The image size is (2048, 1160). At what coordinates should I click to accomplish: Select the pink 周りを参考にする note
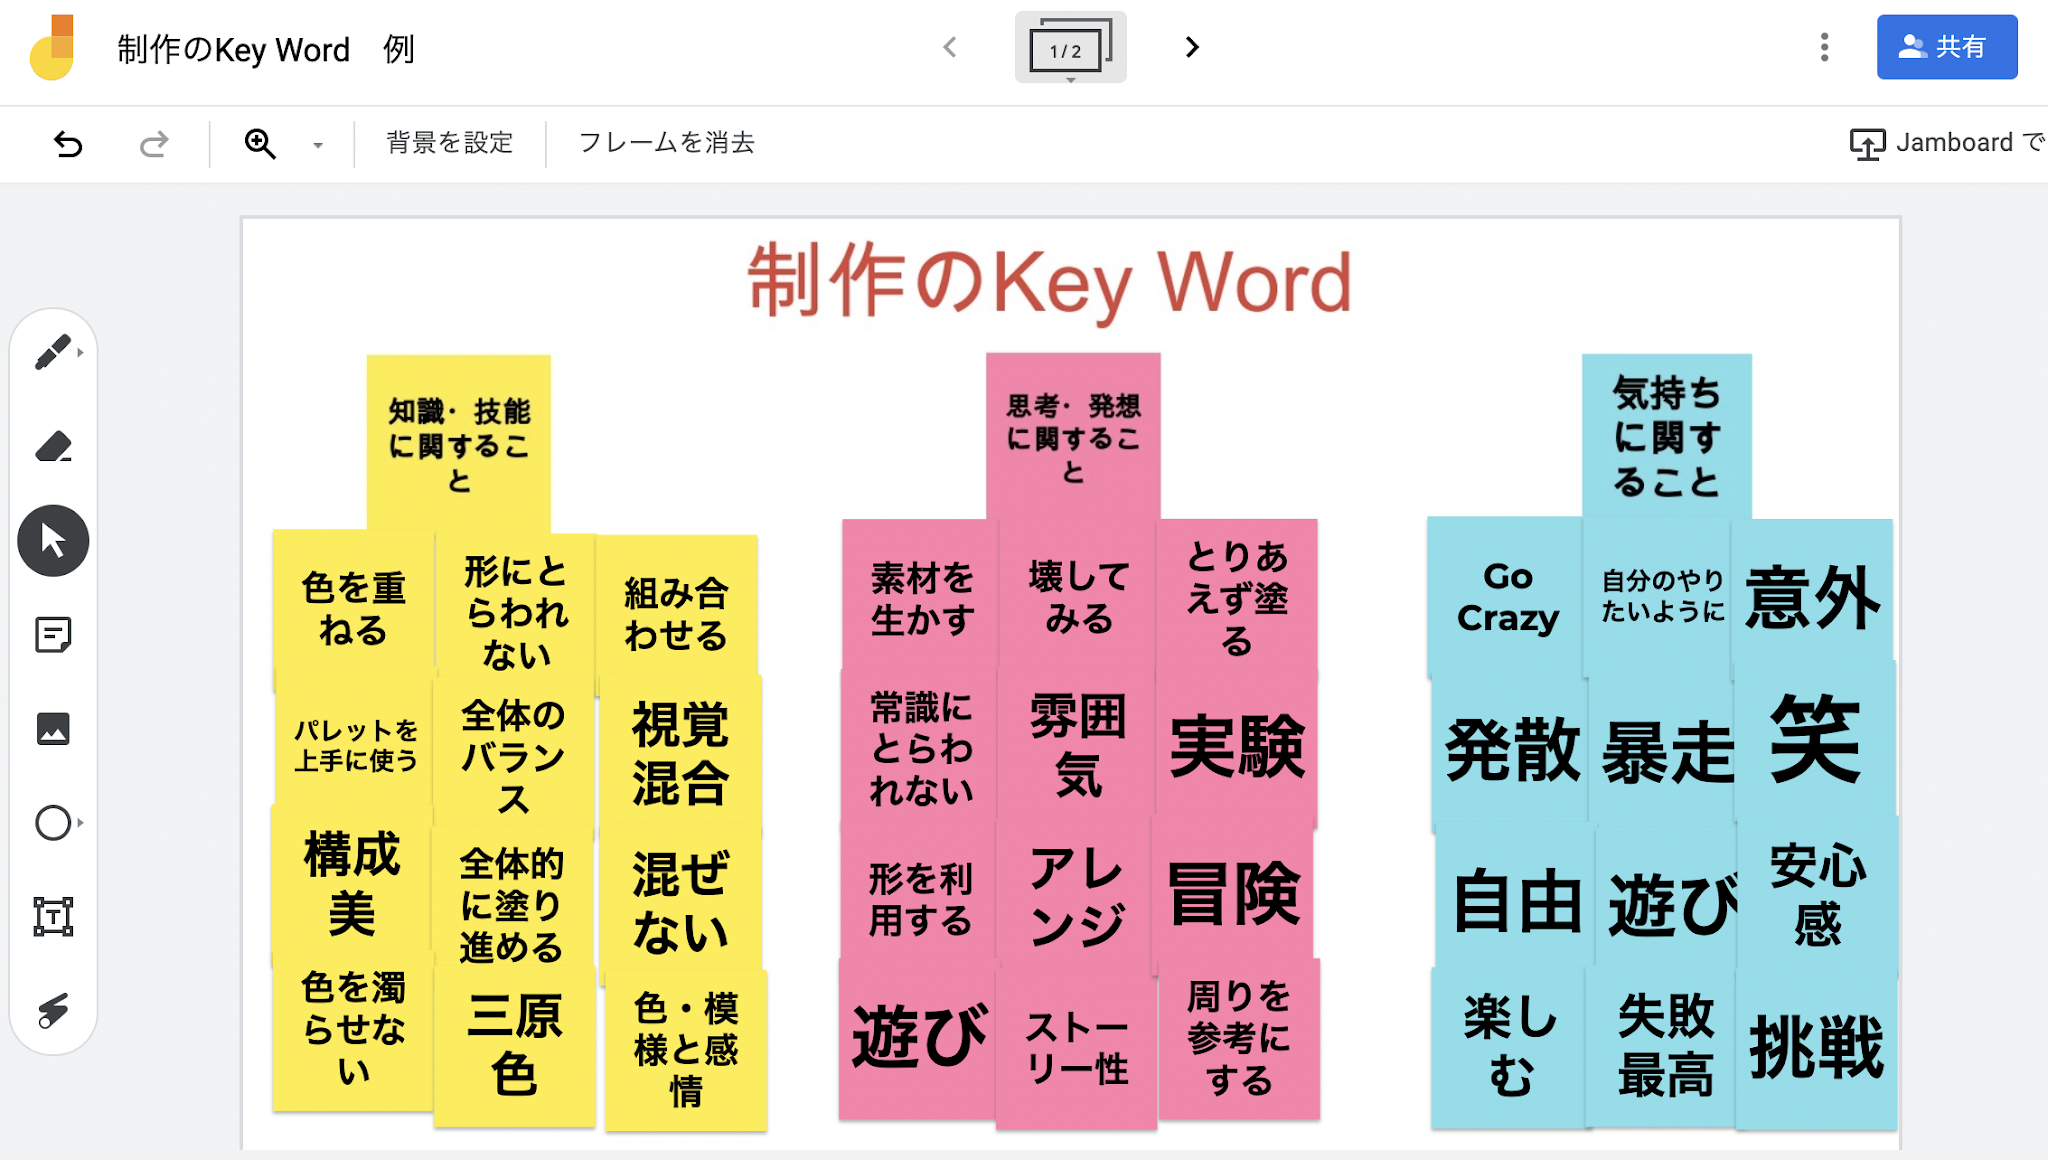tap(1239, 1038)
